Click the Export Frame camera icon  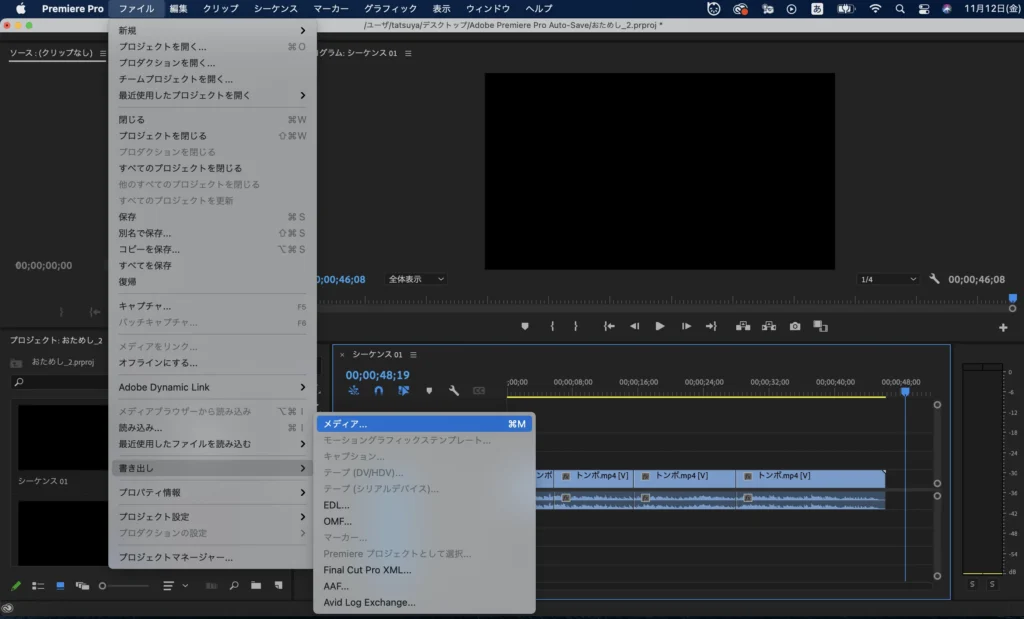(795, 326)
